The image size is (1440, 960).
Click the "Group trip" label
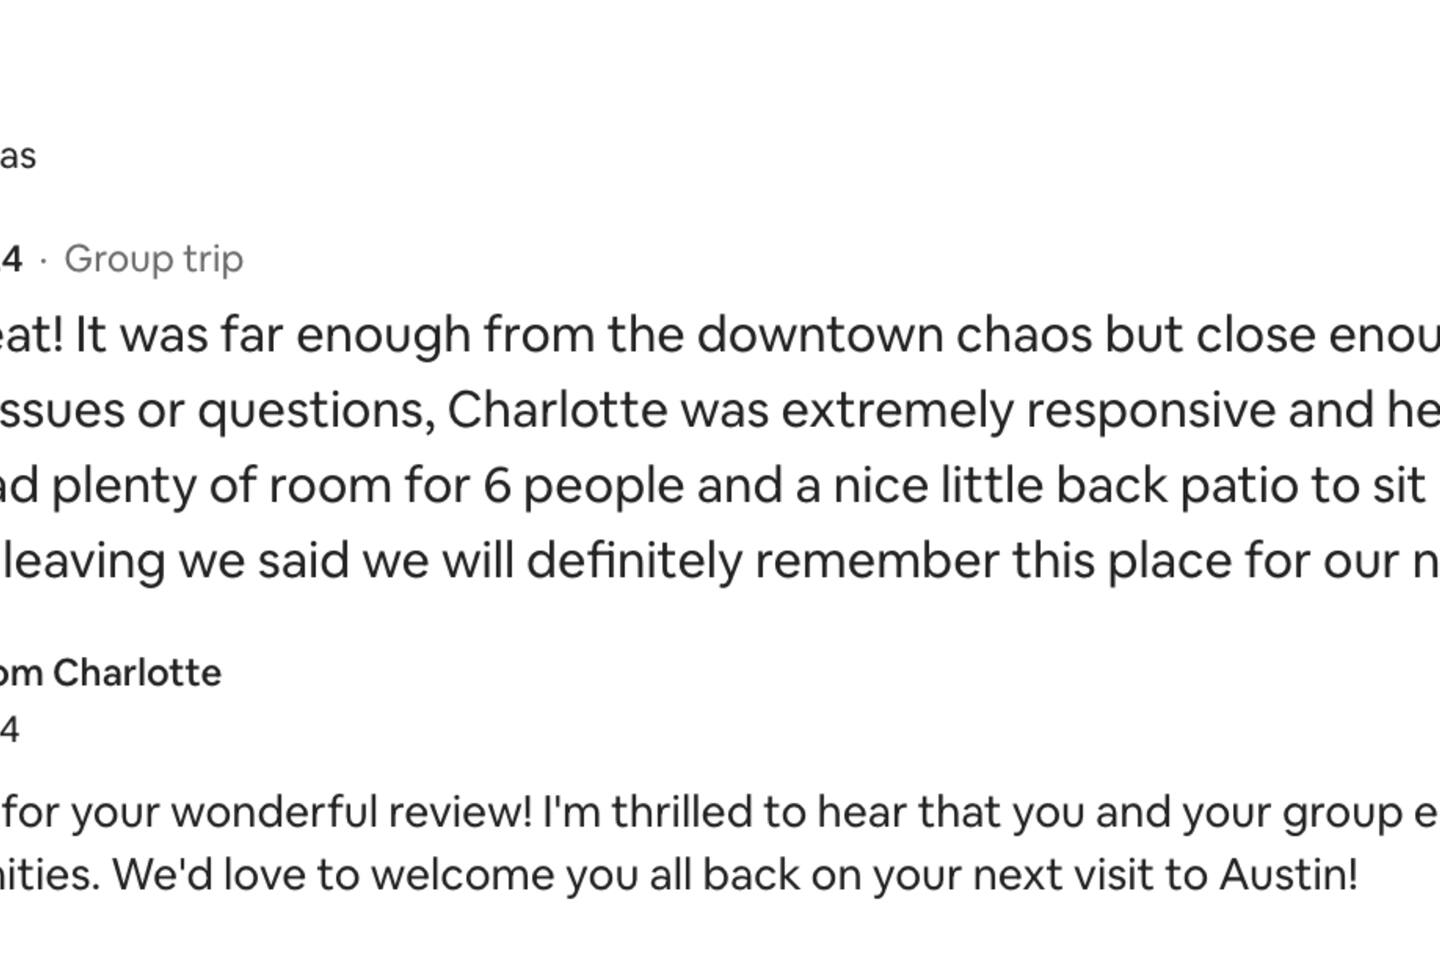[x=154, y=260]
